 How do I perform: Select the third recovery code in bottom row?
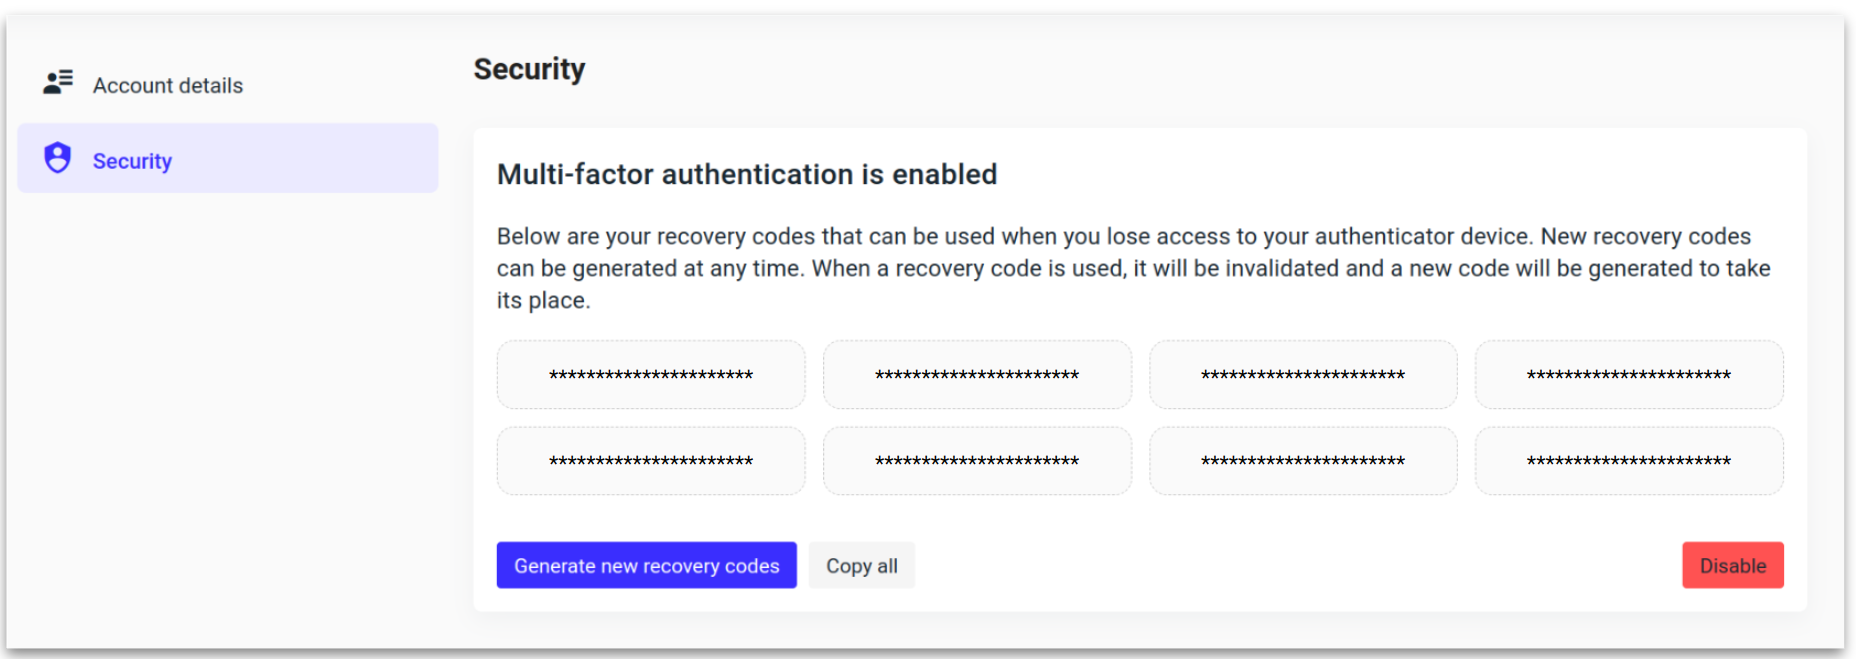tap(1303, 461)
